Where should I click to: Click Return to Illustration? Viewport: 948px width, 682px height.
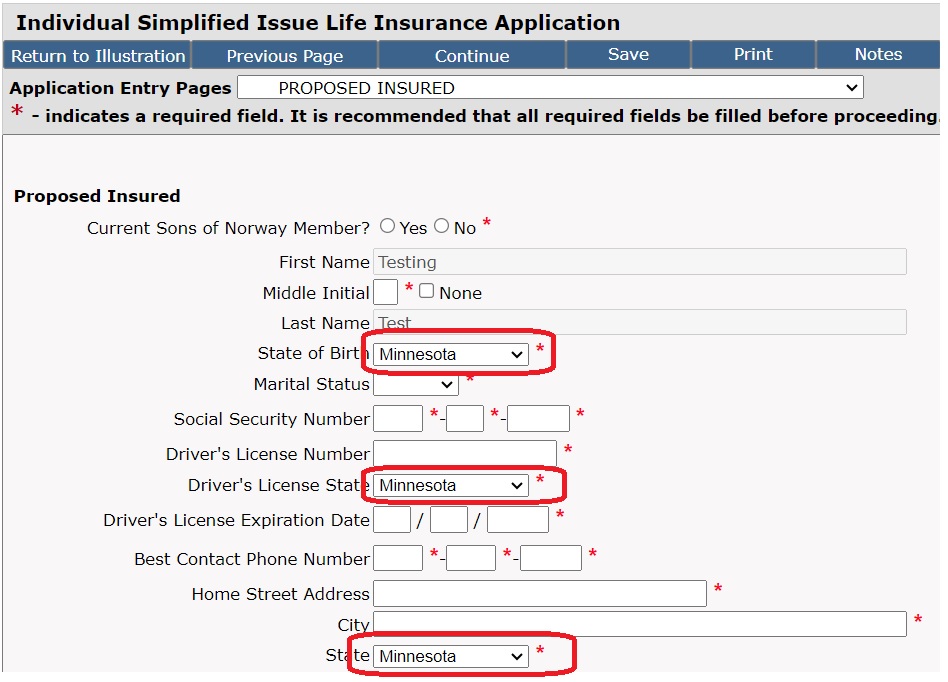(97, 56)
